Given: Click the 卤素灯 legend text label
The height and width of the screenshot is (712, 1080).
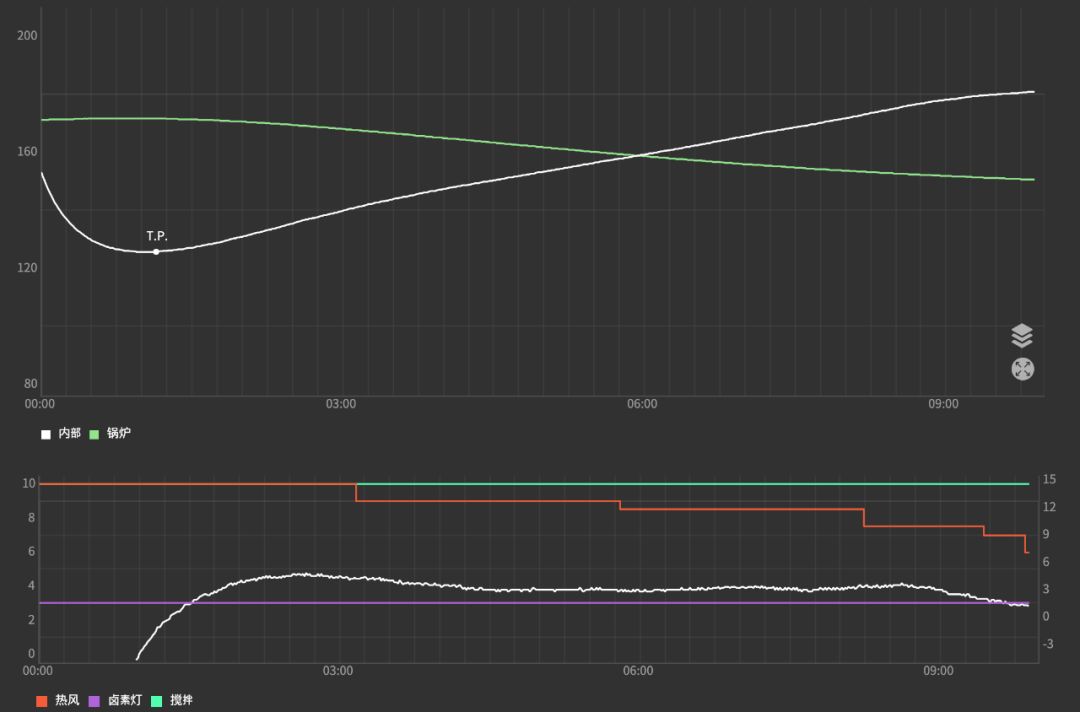Looking at the screenshot, I should 125,701.
